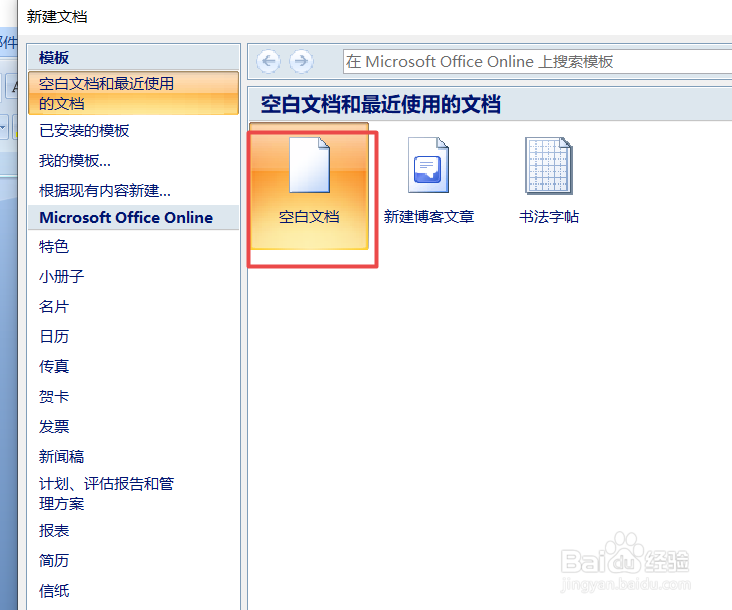This screenshot has height=610, width=732.
Task: Select the 信纸 template category
Action: coord(54,591)
